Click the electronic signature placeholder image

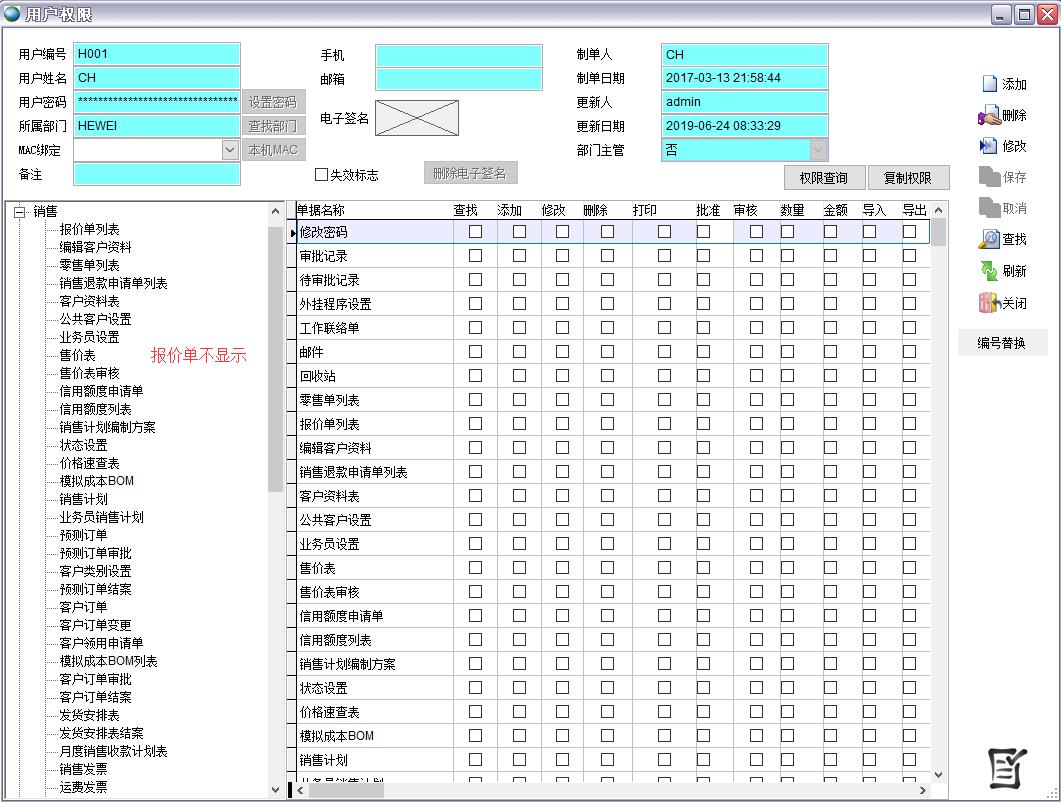tap(417, 118)
